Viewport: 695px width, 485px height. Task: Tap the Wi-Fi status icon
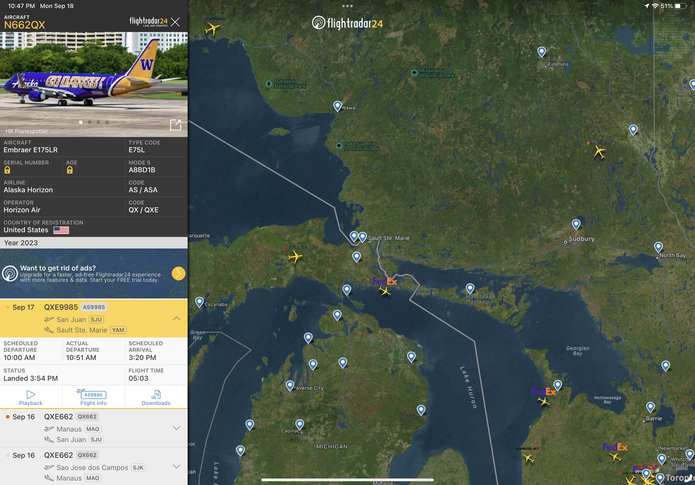655,6
